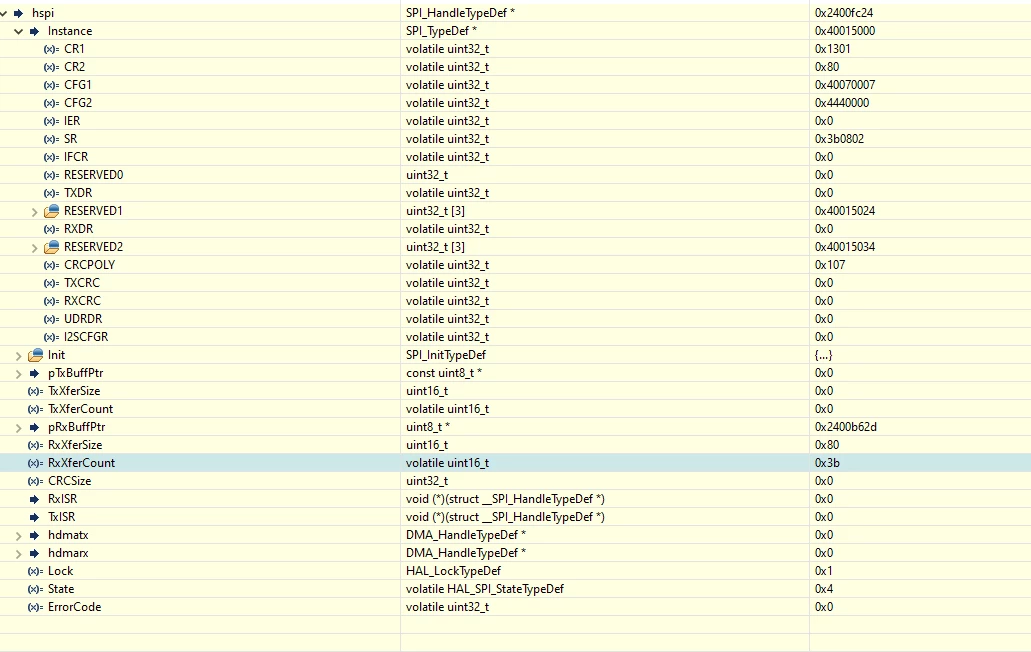The image size is (1031, 652).
Task: Click the CFG2 variable icon
Action: pyautogui.click(x=51, y=103)
